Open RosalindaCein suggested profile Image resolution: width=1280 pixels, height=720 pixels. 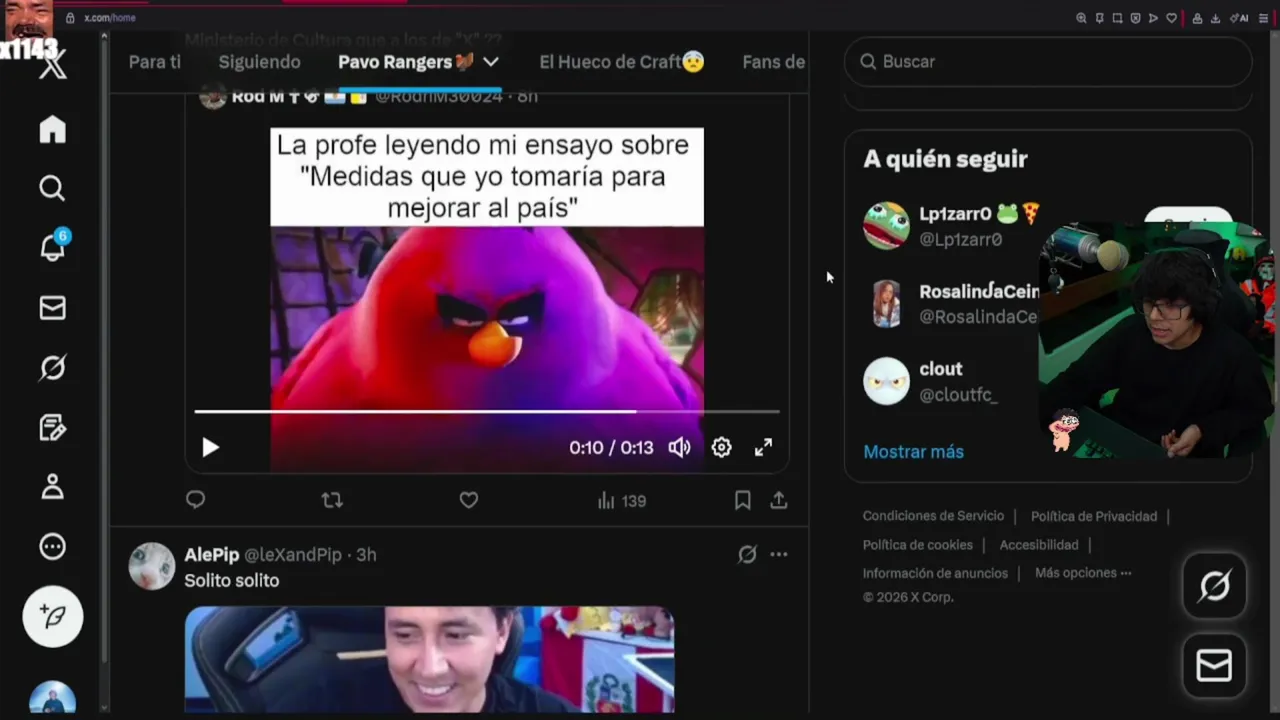(950, 303)
